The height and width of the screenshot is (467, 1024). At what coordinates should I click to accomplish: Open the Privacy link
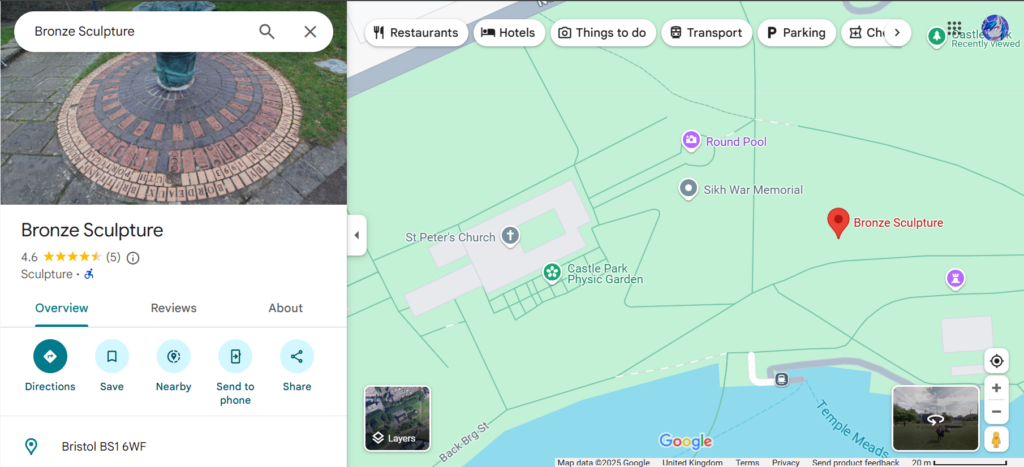coord(786,462)
